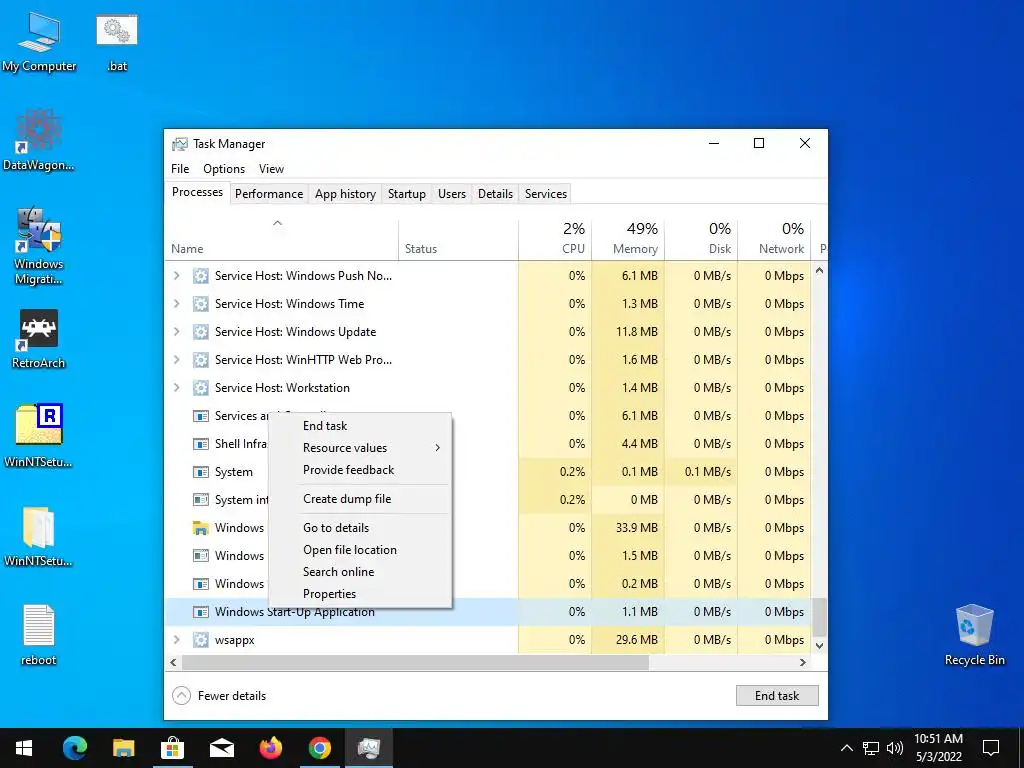The height and width of the screenshot is (768, 1024).
Task: Choose Create dump file option
Action: (x=360, y=499)
